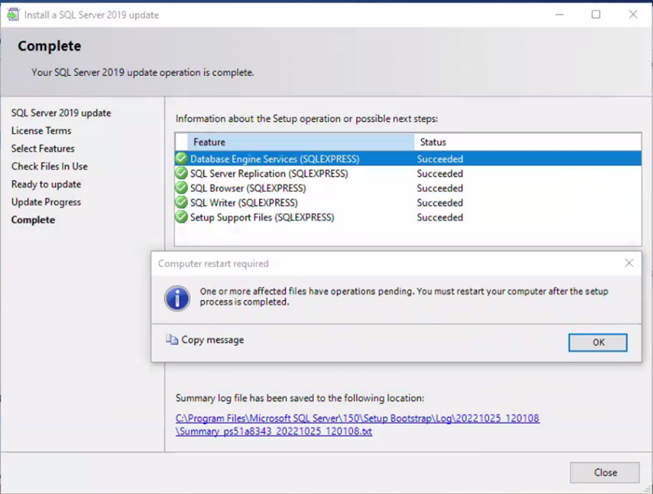Click the License Terms step in sidebar
The height and width of the screenshot is (494, 653).
(41, 131)
